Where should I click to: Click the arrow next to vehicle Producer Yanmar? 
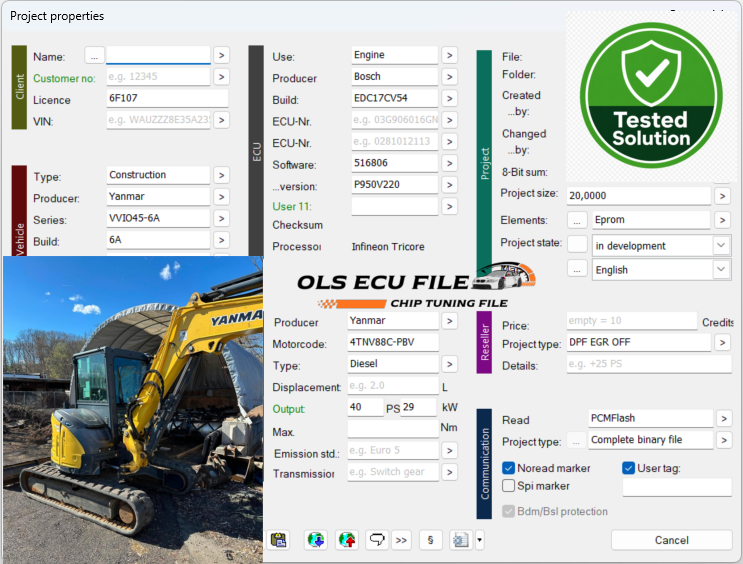click(x=221, y=197)
